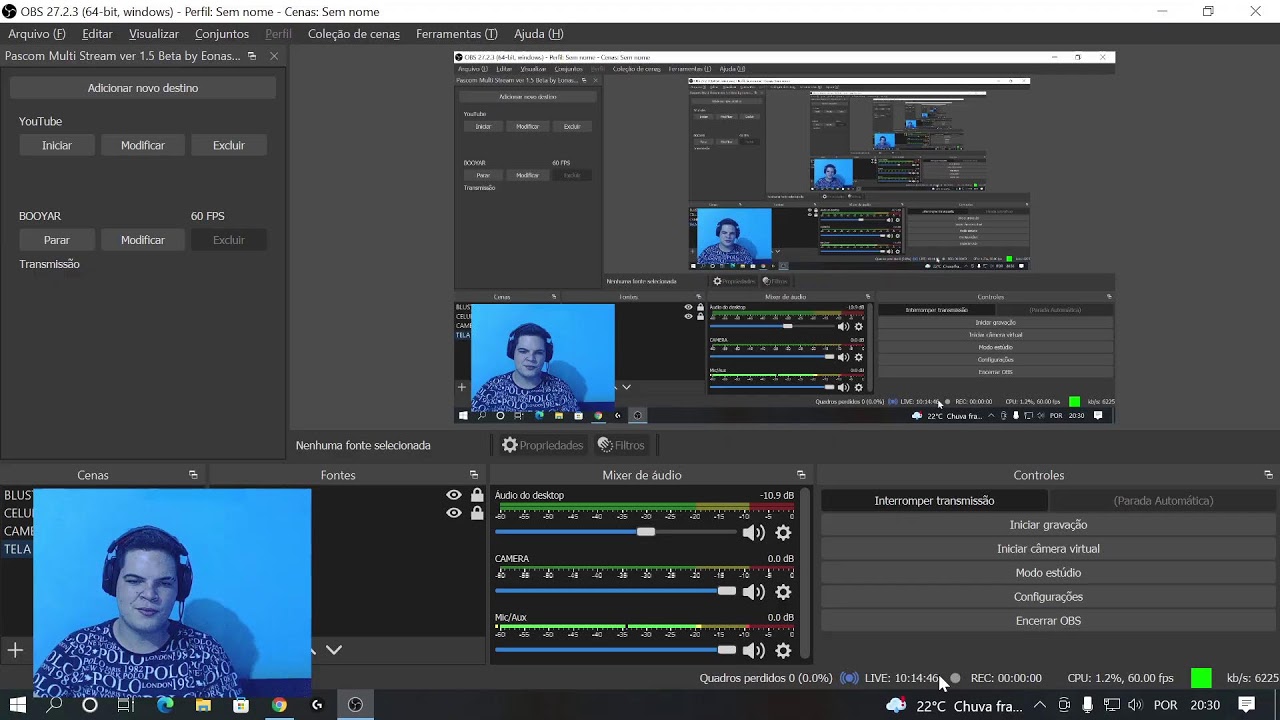1280x720 pixels.
Task: Click the OBS main preview canvas
Action: pyautogui.click(x=784, y=237)
